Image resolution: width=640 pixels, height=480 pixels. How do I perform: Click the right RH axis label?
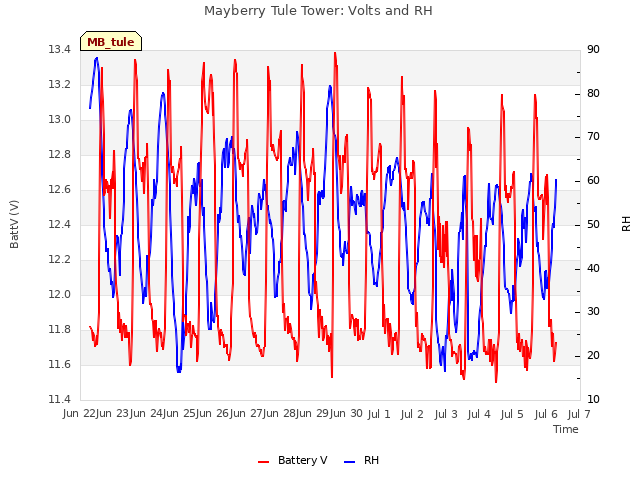coord(626,224)
